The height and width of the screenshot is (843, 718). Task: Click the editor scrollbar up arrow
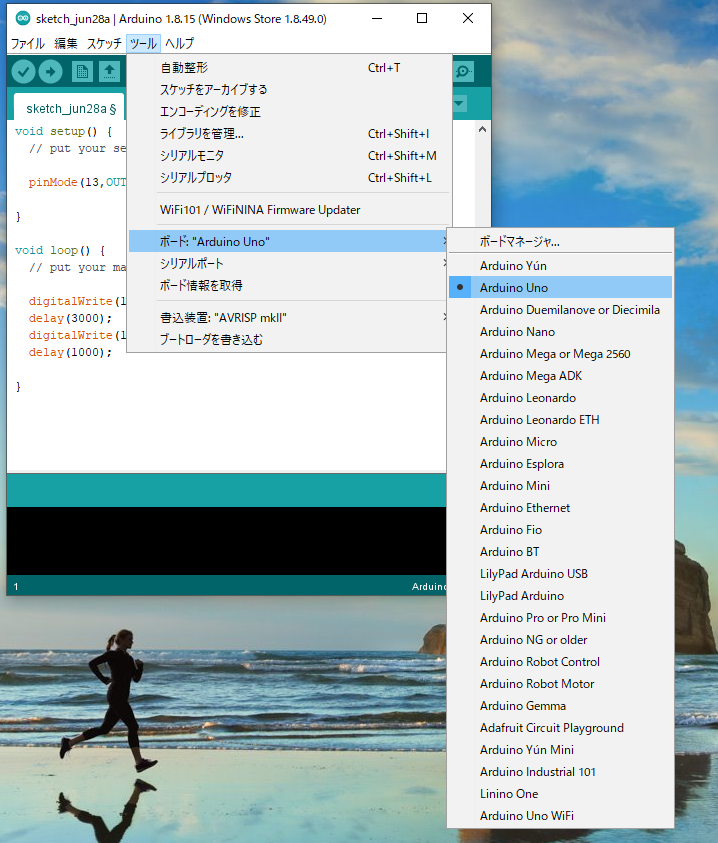click(x=482, y=130)
